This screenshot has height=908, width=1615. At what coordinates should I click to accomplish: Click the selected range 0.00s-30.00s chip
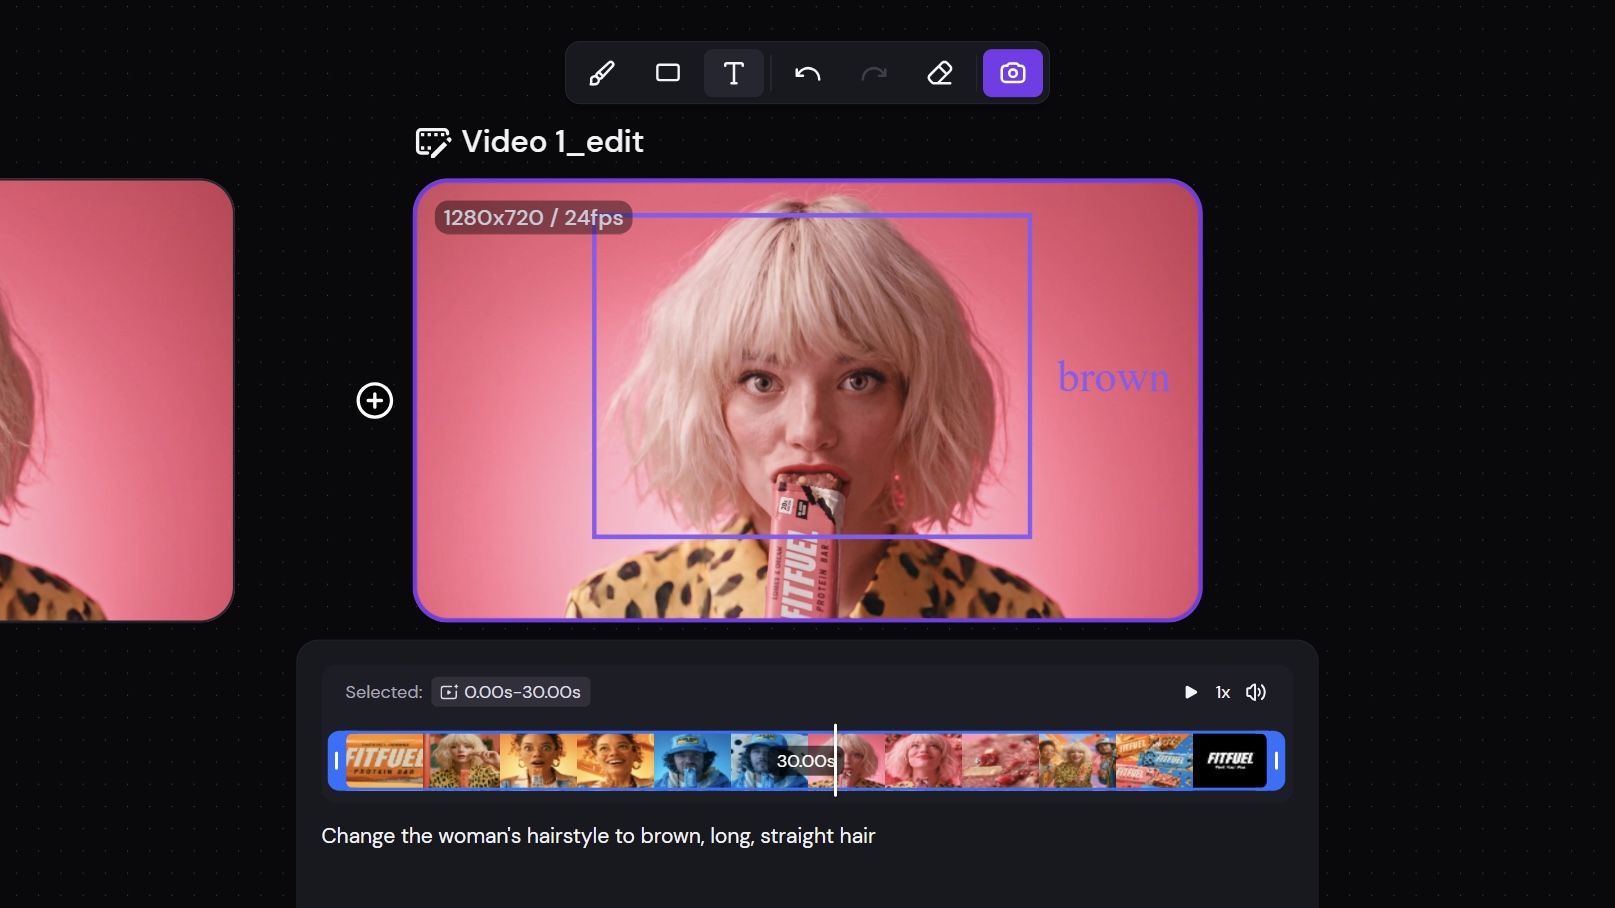pyautogui.click(x=511, y=692)
